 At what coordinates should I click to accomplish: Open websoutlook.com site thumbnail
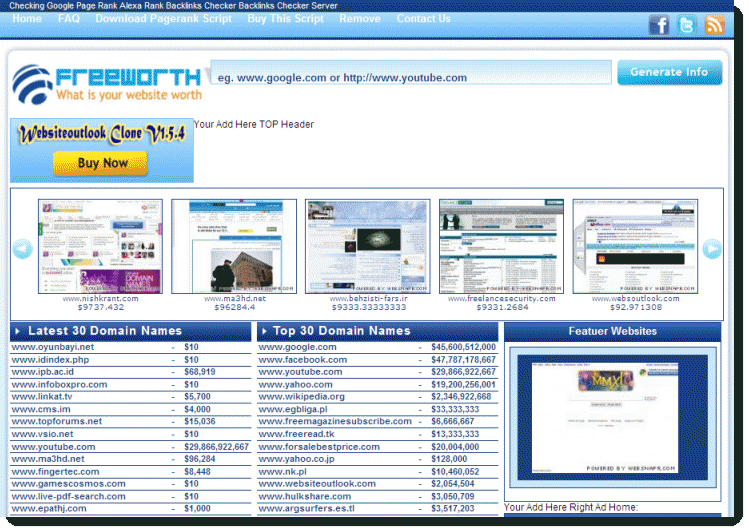[635, 246]
